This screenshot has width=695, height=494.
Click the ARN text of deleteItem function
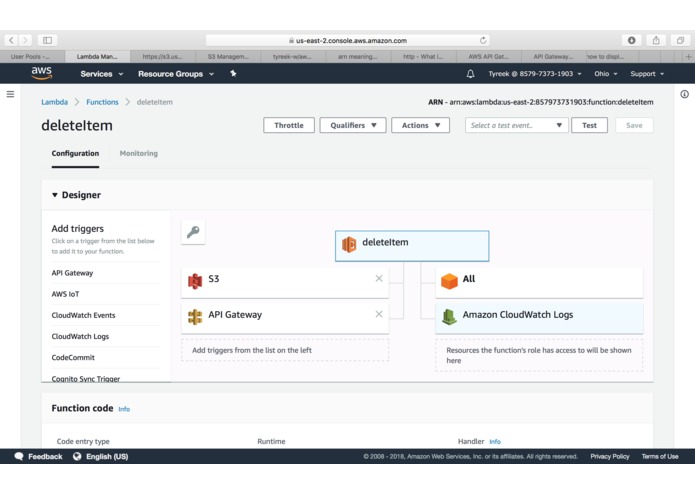tap(541, 102)
